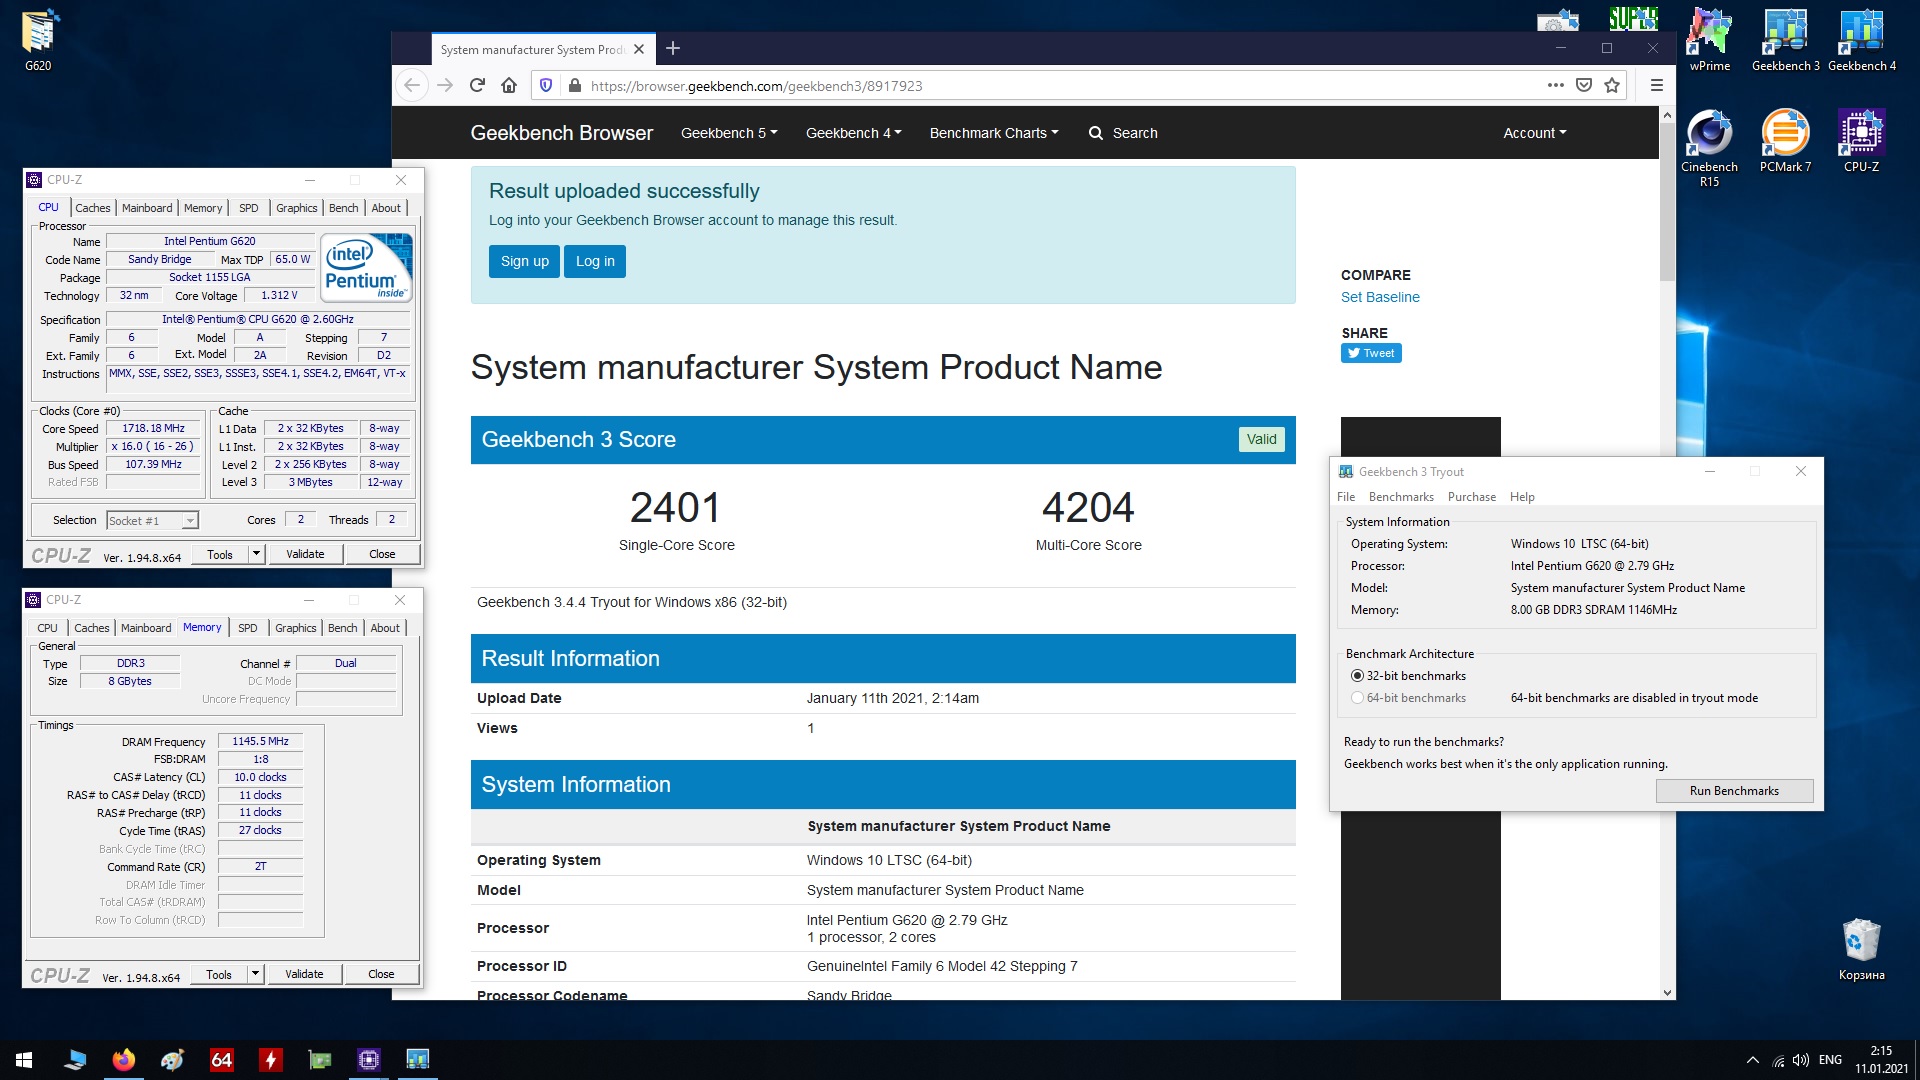Image resolution: width=1920 pixels, height=1080 pixels.
Task: Open CPU-Z desktop shortcut
Action: pos(1861,141)
